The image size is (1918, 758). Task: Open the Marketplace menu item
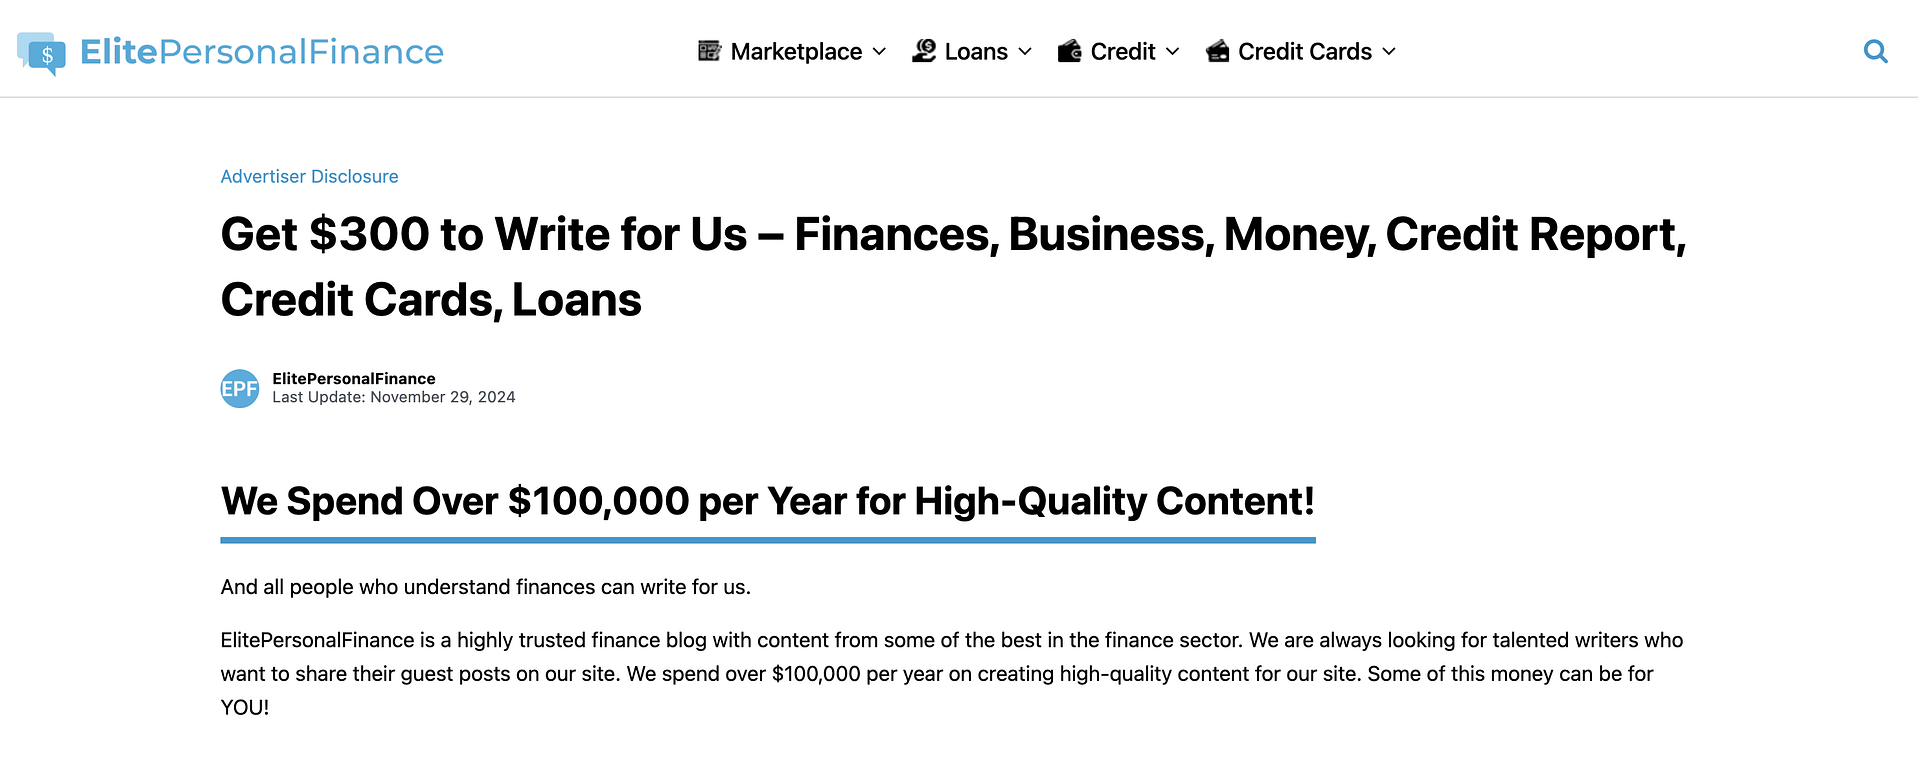[x=797, y=50]
